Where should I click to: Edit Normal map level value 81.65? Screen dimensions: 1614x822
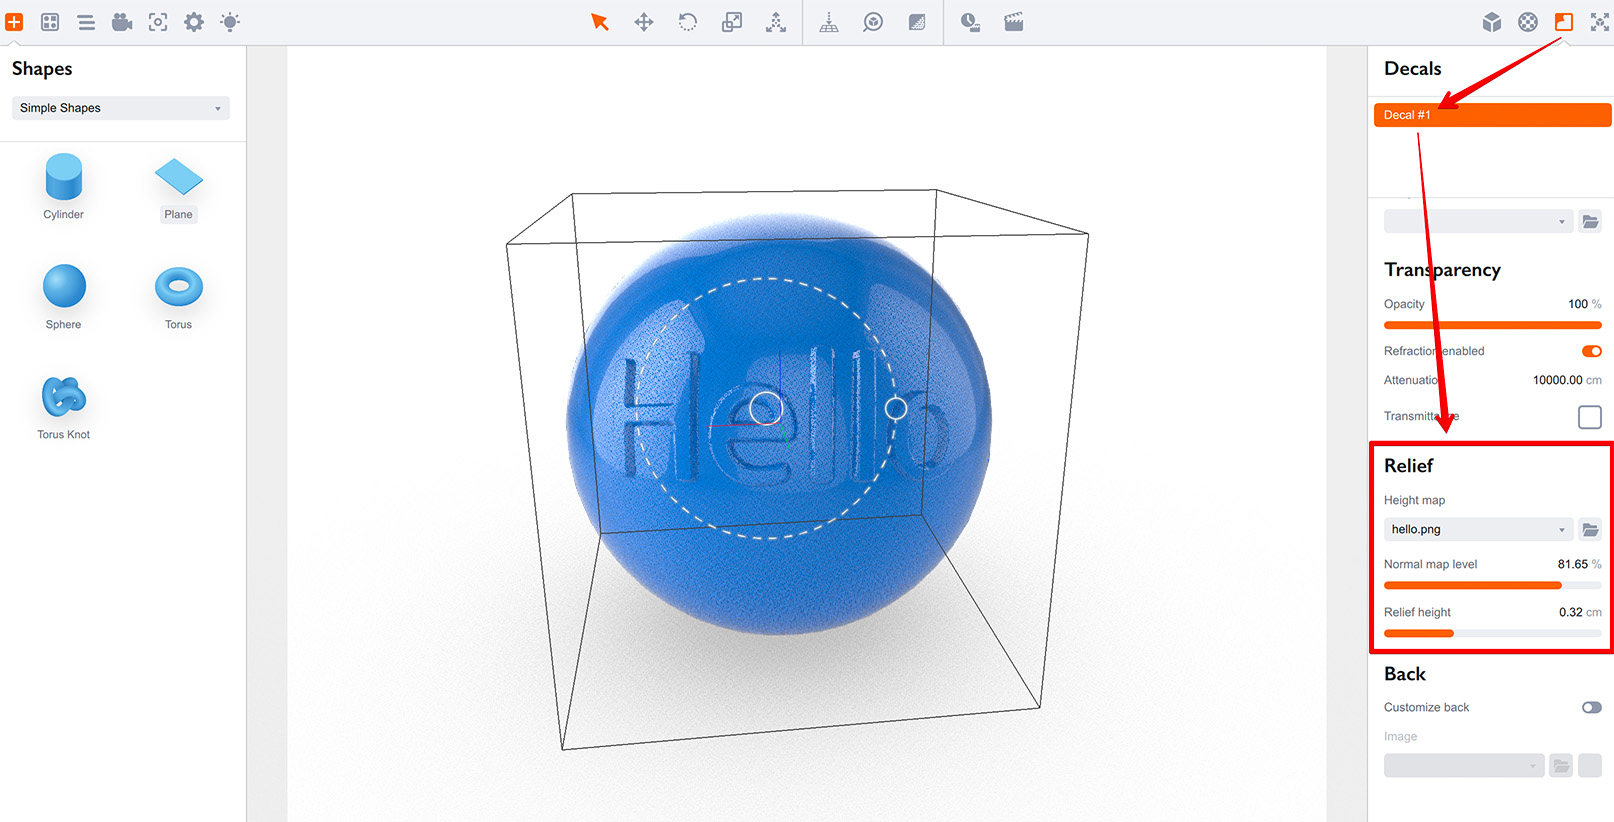click(x=1572, y=564)
